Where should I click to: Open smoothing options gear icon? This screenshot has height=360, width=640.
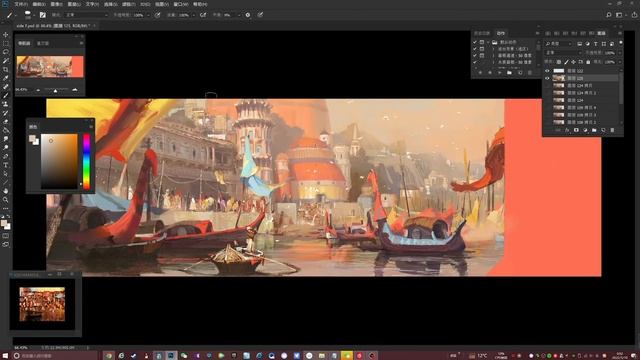[248, 15]
